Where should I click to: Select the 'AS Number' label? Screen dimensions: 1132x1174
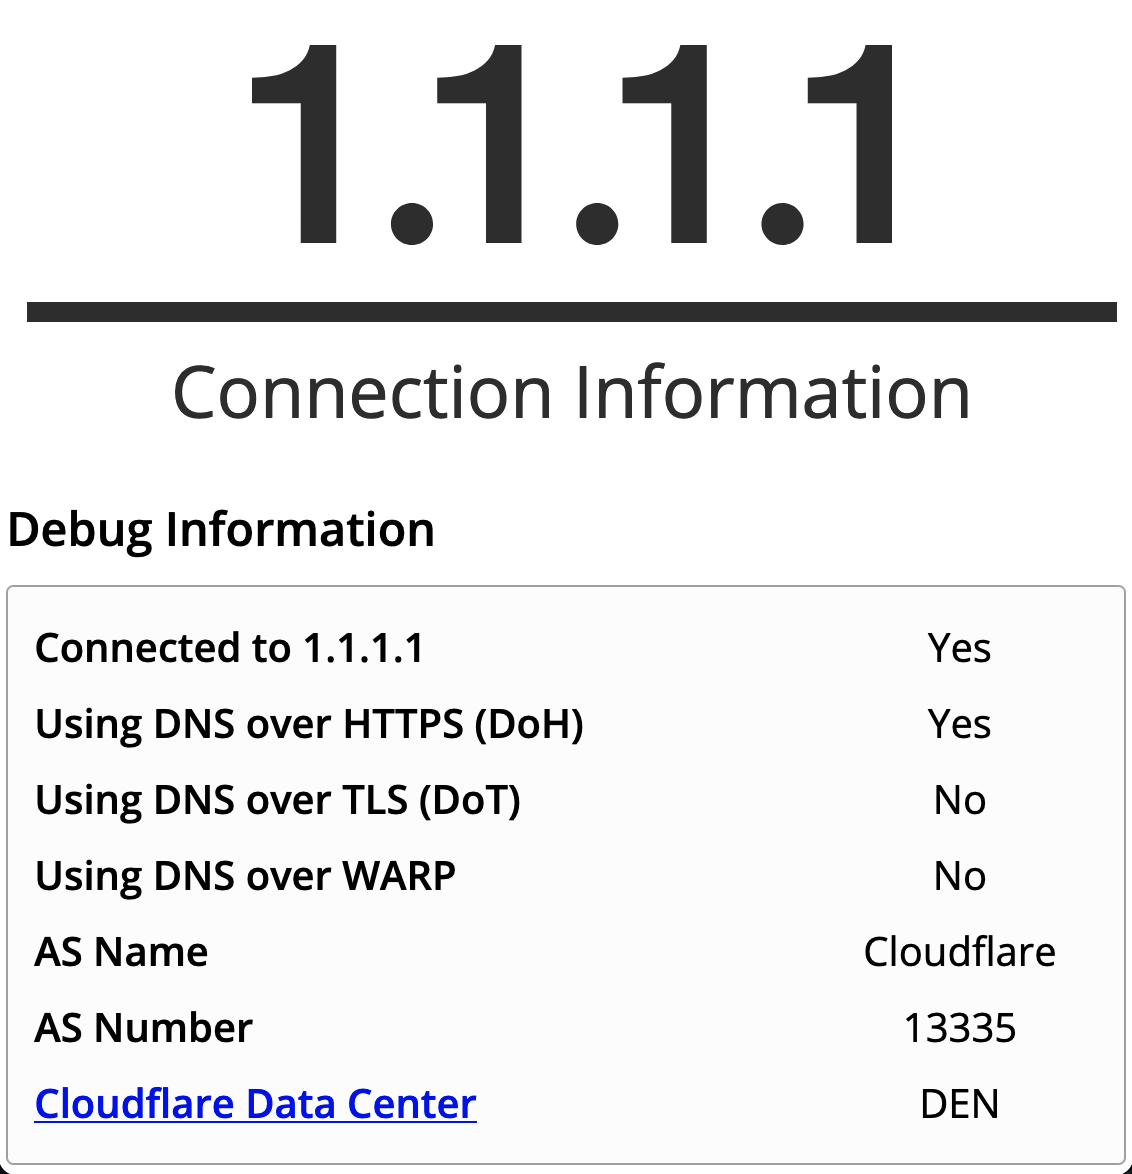pos(144,1028)
